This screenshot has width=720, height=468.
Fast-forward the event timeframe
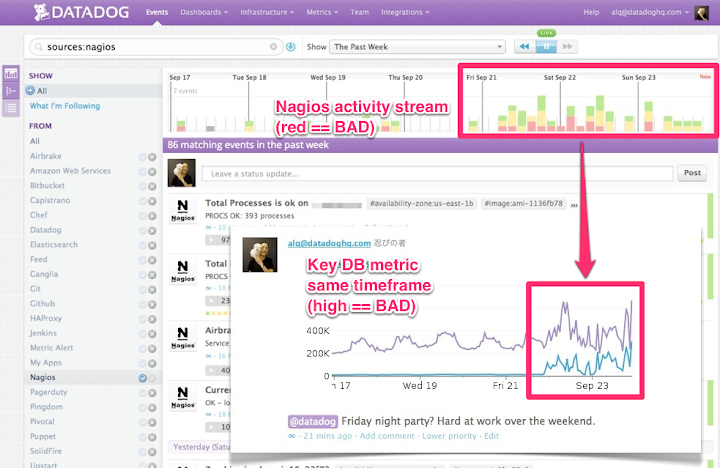coord(567,46)
